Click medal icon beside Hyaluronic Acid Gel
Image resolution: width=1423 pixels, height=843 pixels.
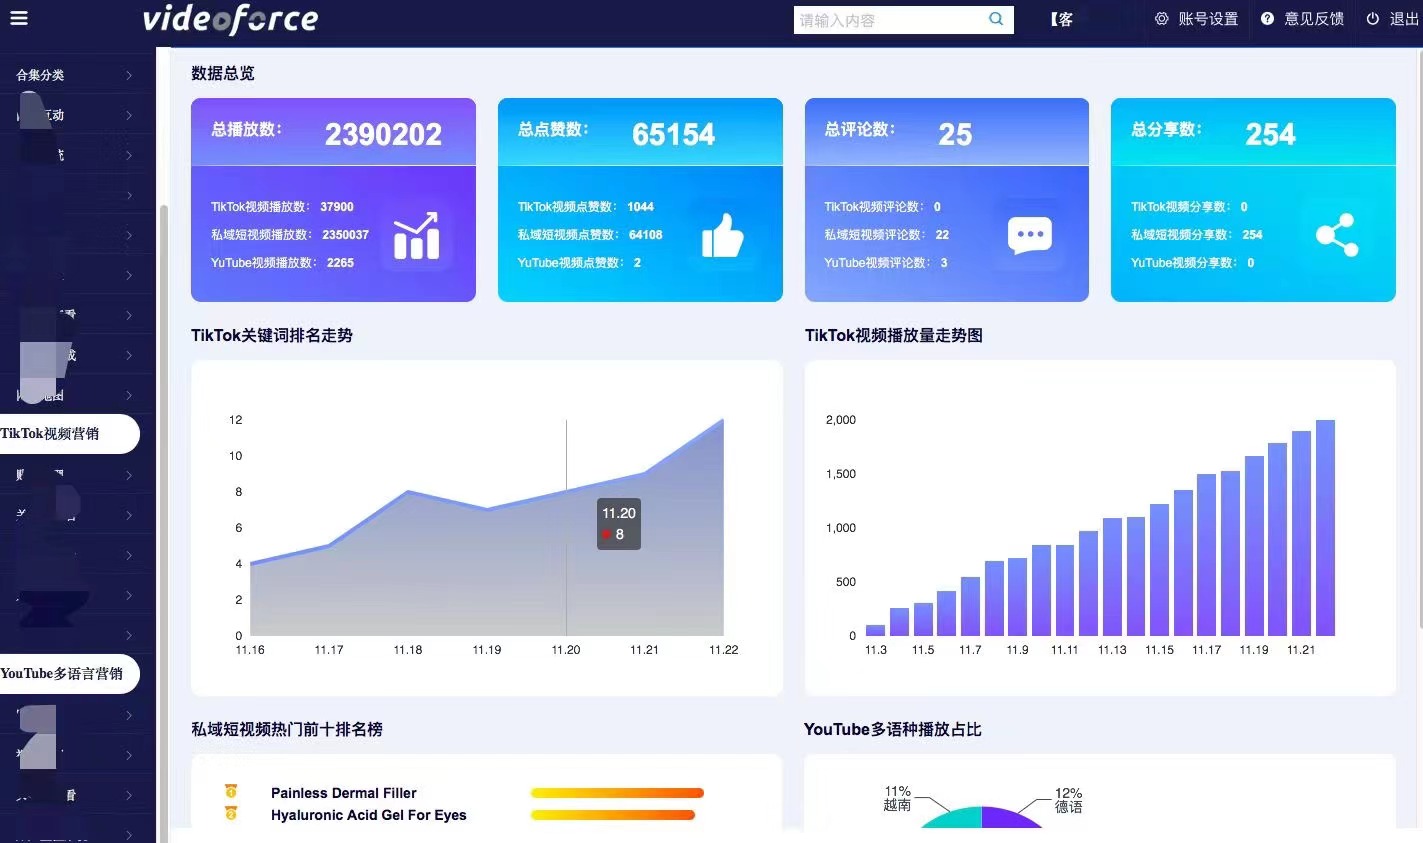[231, 813]
